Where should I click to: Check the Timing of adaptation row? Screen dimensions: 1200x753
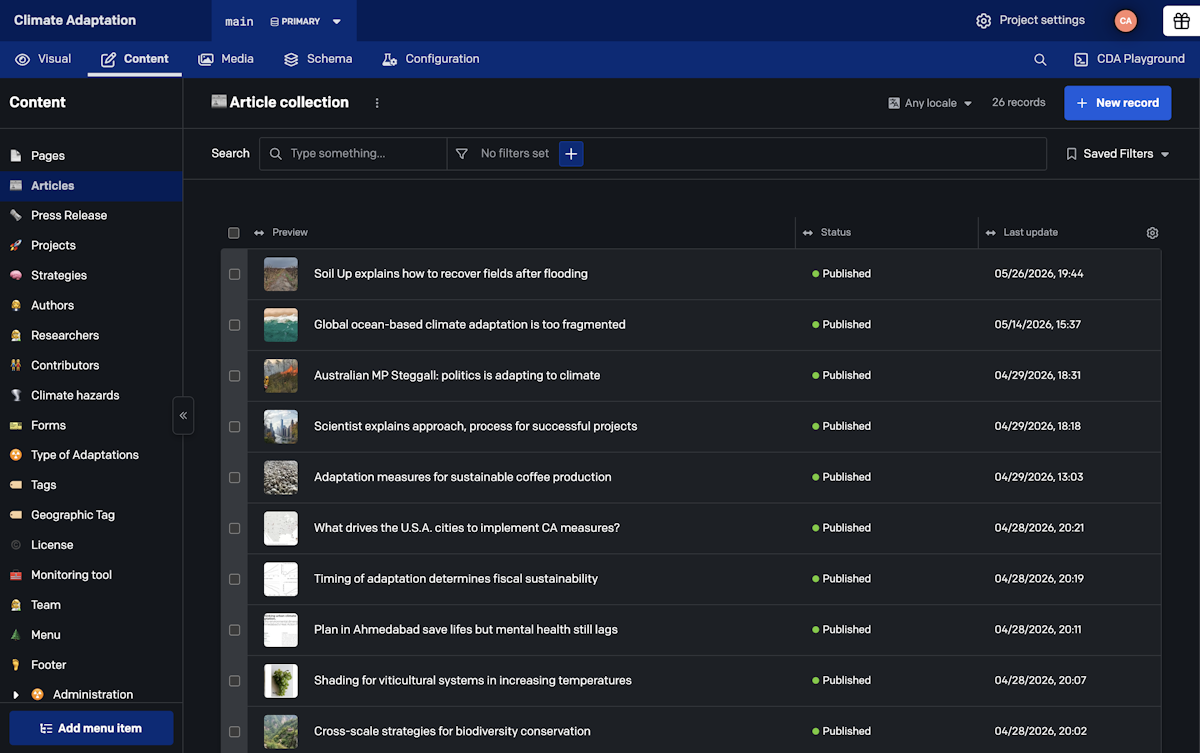[234, 579]
